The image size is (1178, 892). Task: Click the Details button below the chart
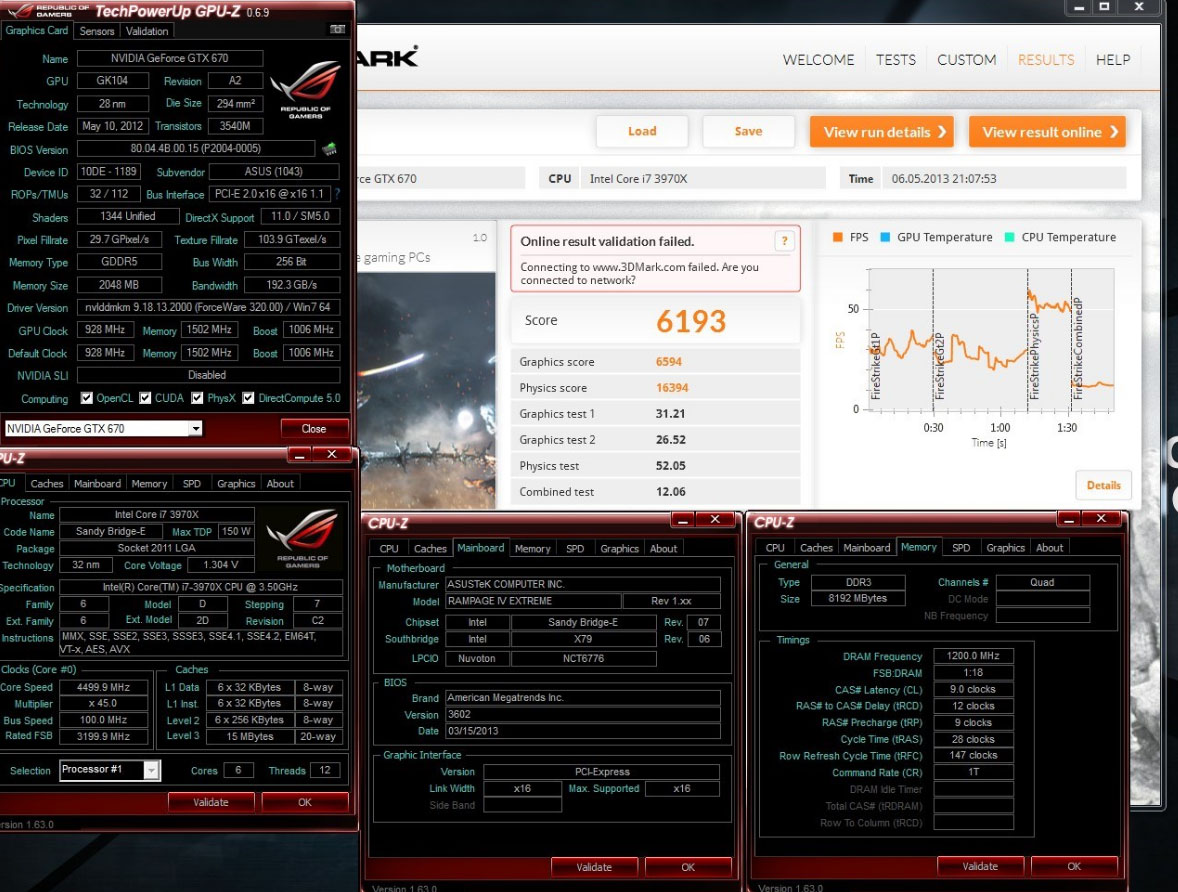click(1104, 485)
